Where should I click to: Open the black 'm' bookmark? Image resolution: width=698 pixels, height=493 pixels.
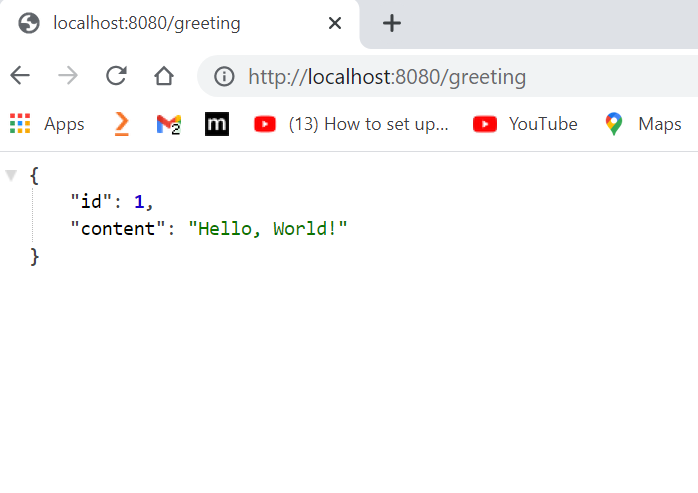pos(217,124)
